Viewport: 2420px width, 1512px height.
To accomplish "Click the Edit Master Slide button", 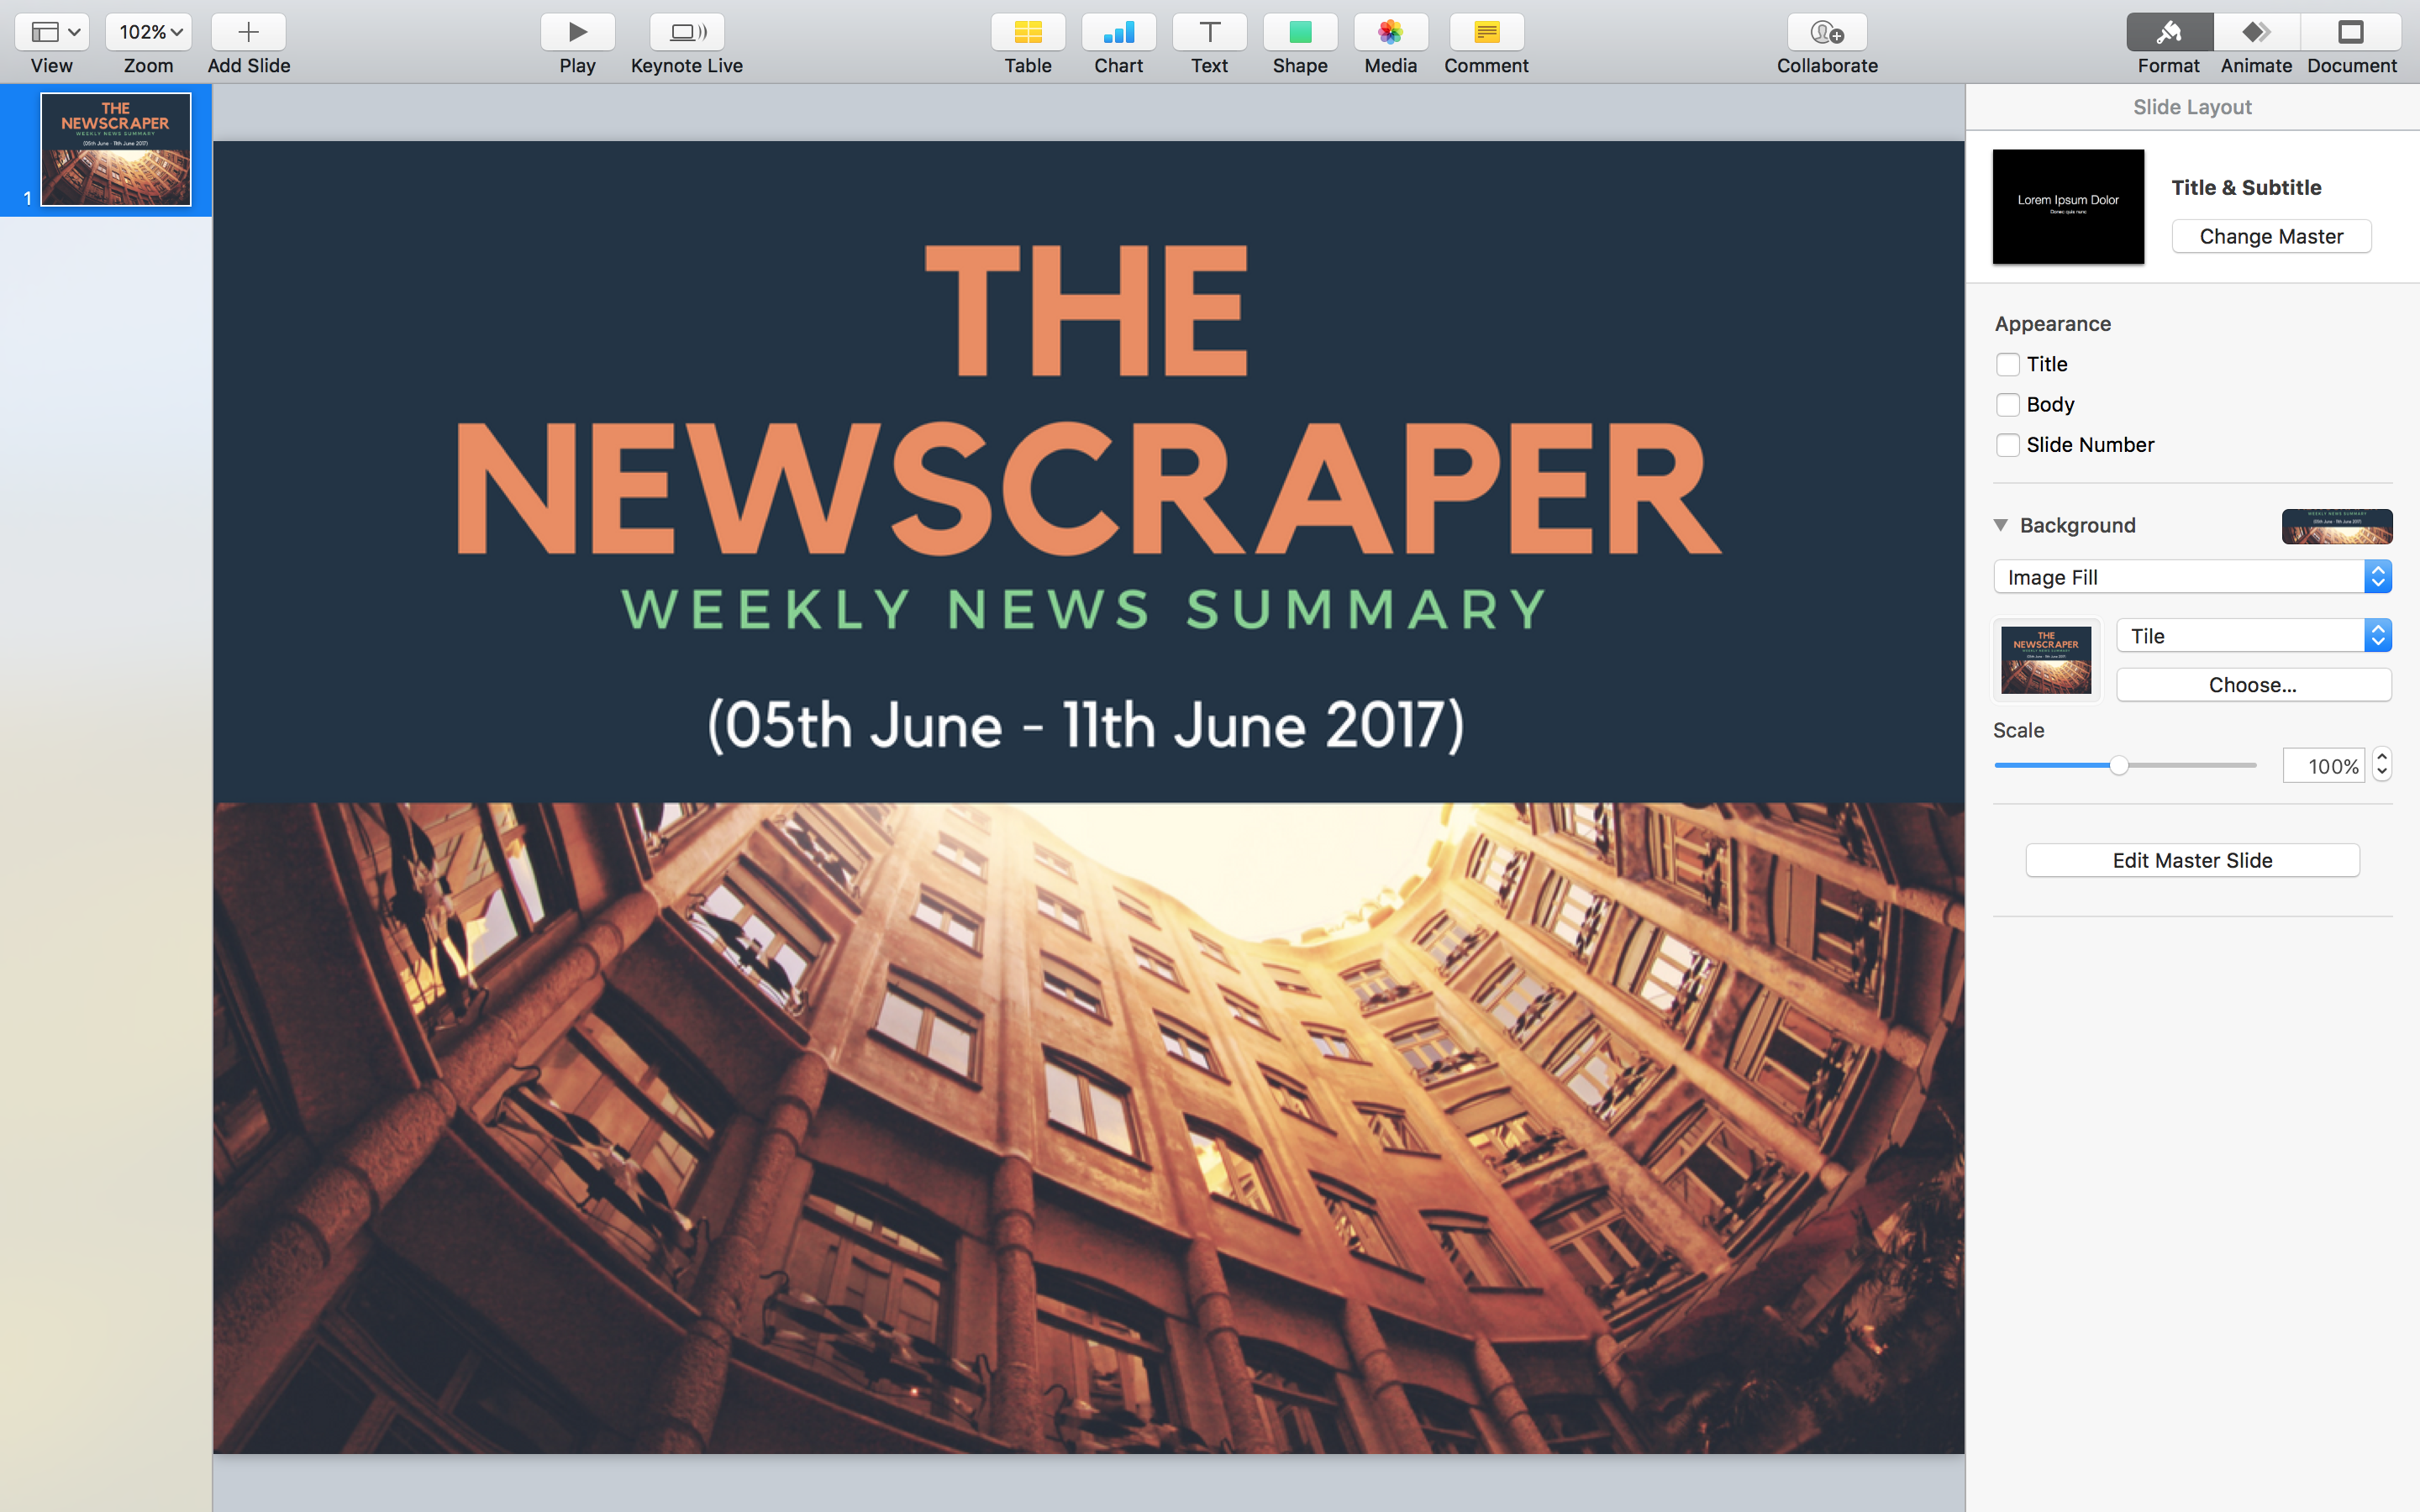I will point(2191,860).
